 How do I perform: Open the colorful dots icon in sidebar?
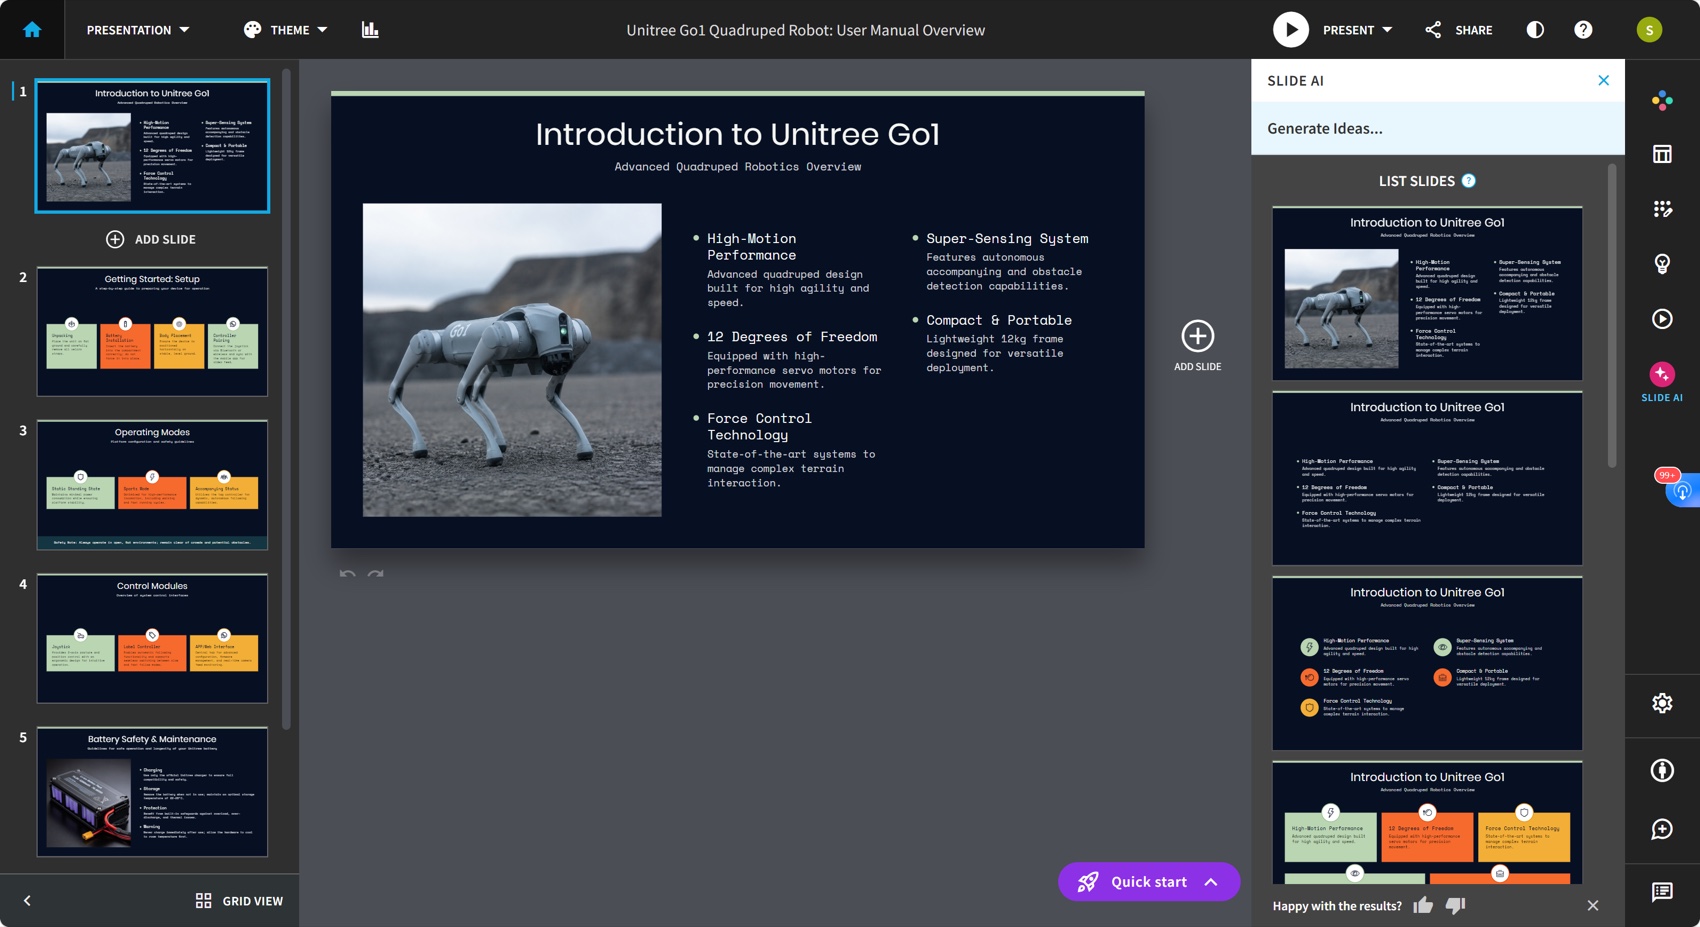pyautogui.click(x=1662, y=100)
